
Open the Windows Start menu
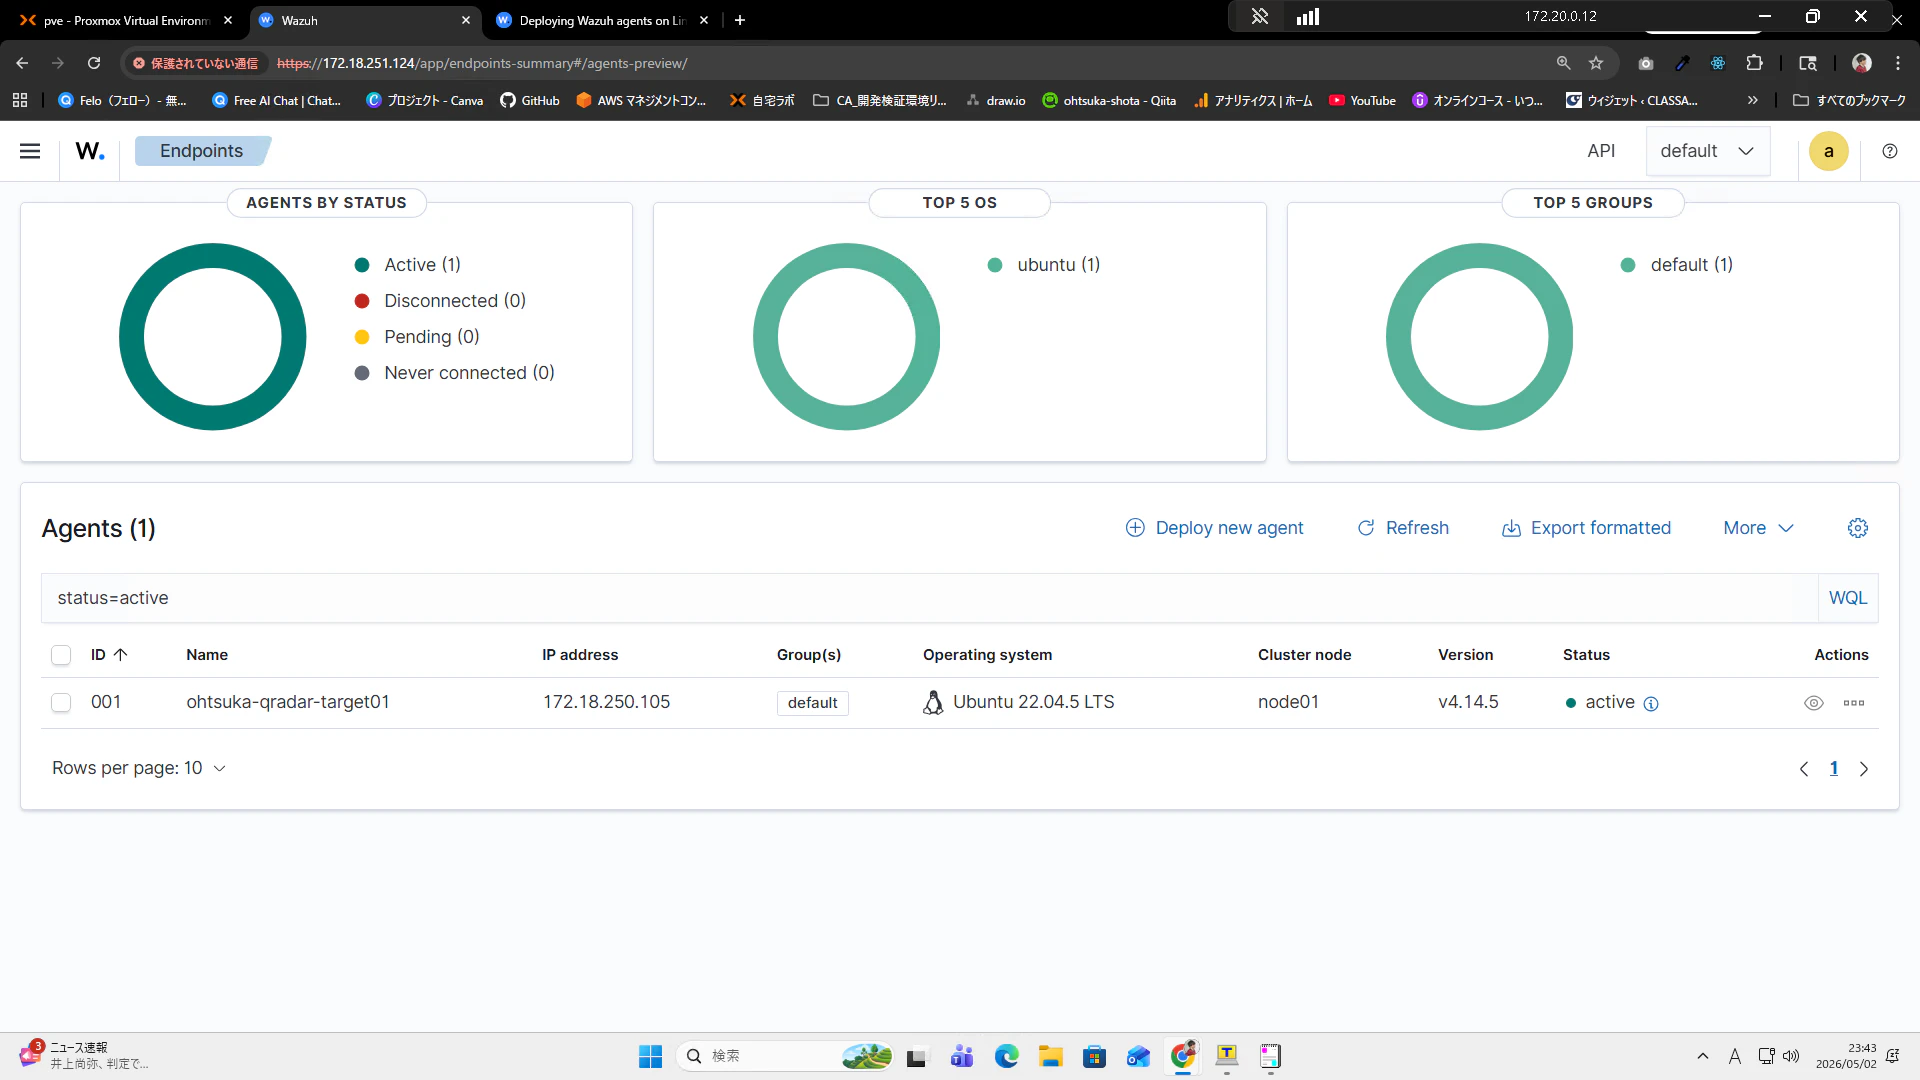coord(650,1056)
